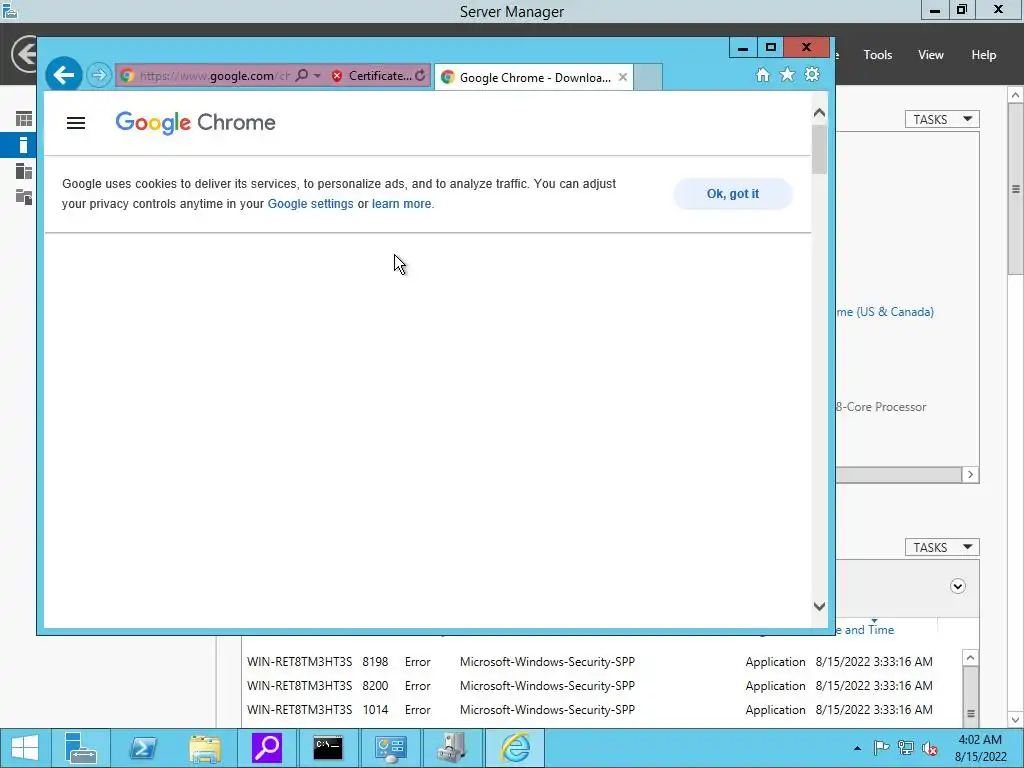The image size is (1024, 768).
Task: Expand the circular chevron in Events panel
Action: pos(957,586)
